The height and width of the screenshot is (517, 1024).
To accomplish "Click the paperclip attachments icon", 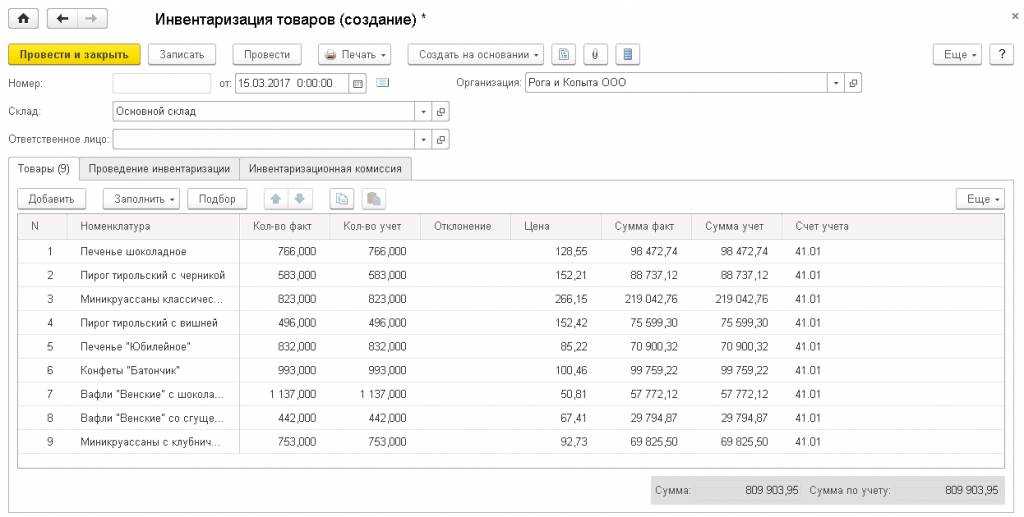I will (595, 55).
